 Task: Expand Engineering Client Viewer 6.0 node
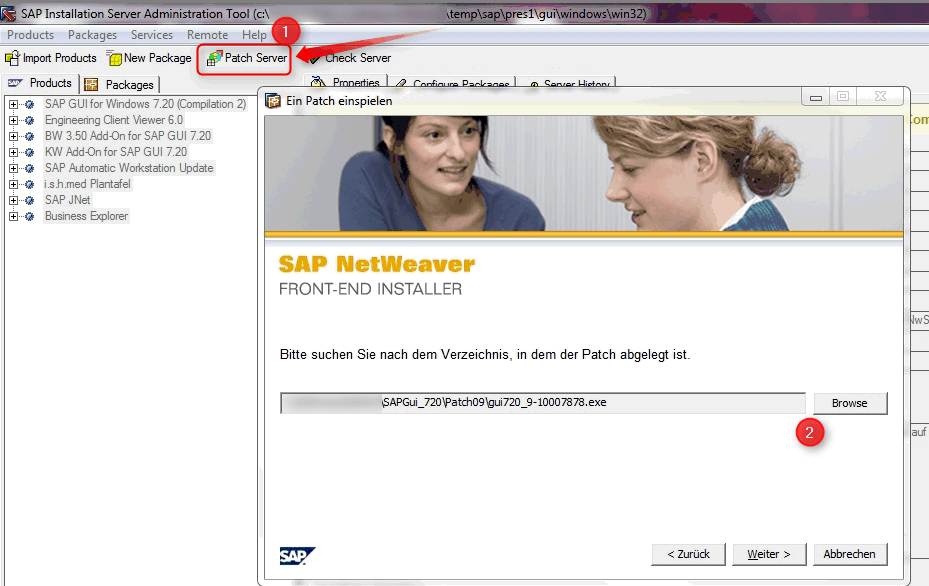[13, 120]
